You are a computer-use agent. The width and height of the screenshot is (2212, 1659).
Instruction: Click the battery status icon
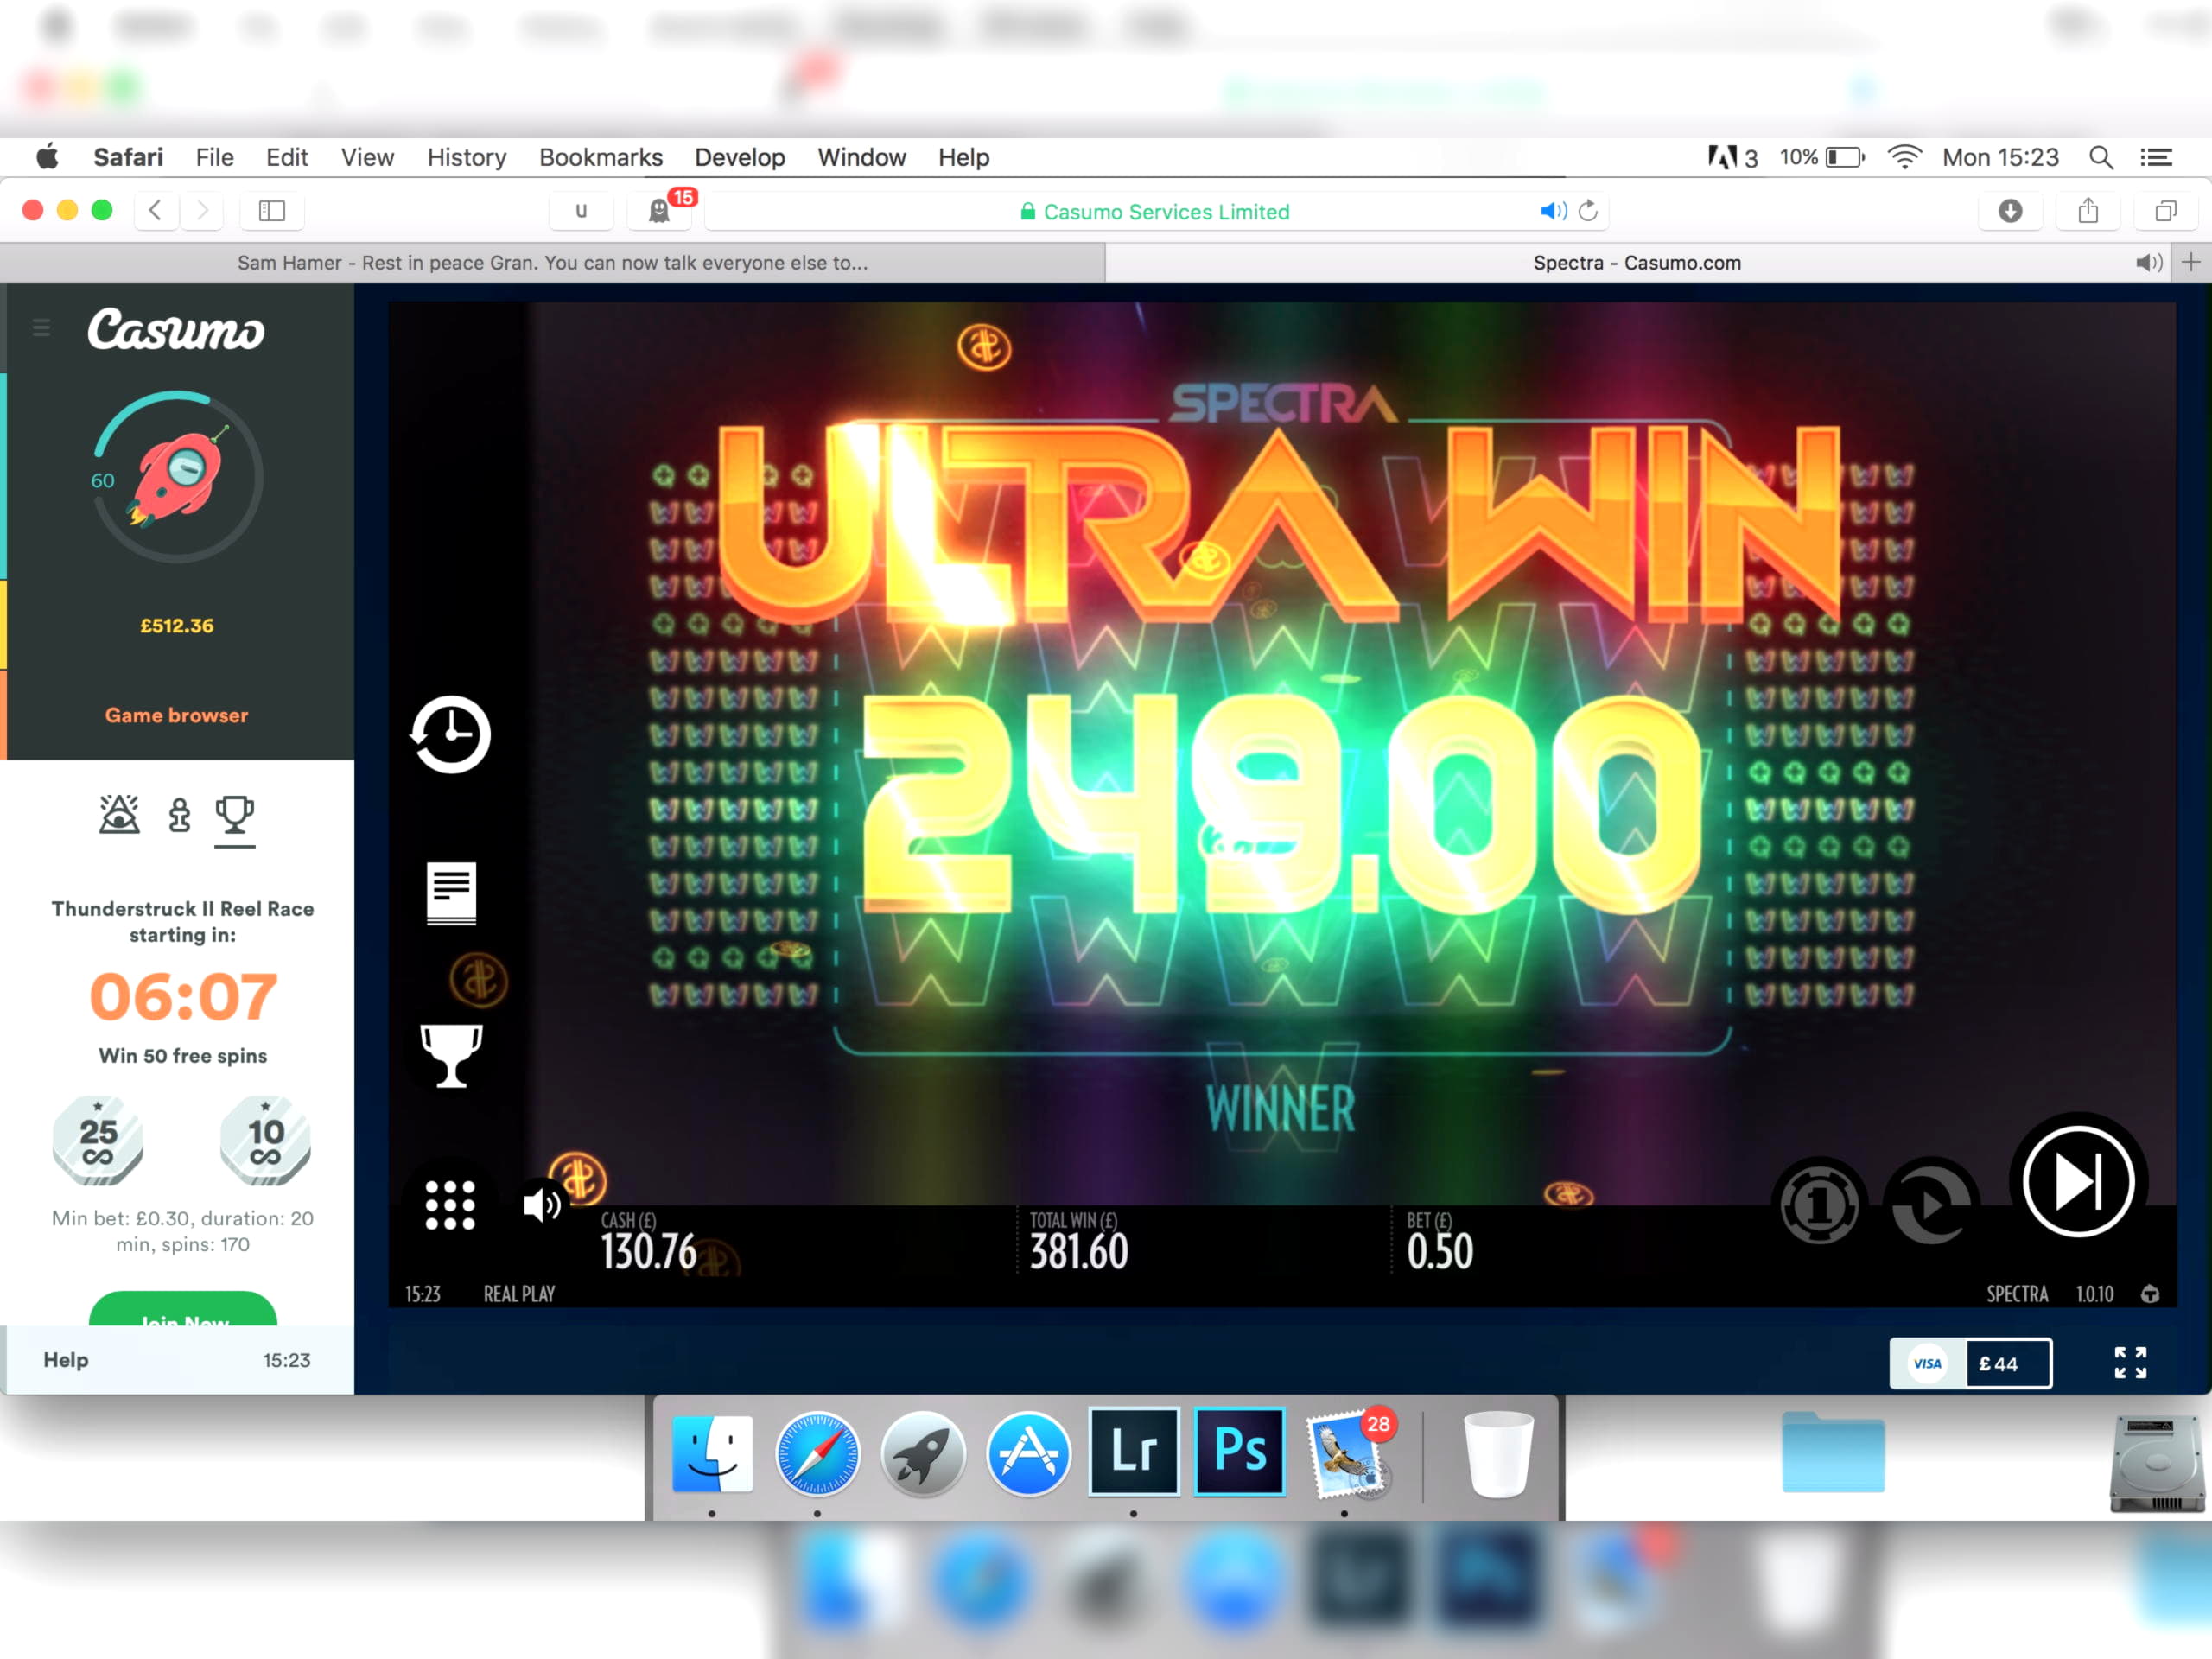[x=1844, y=157]
